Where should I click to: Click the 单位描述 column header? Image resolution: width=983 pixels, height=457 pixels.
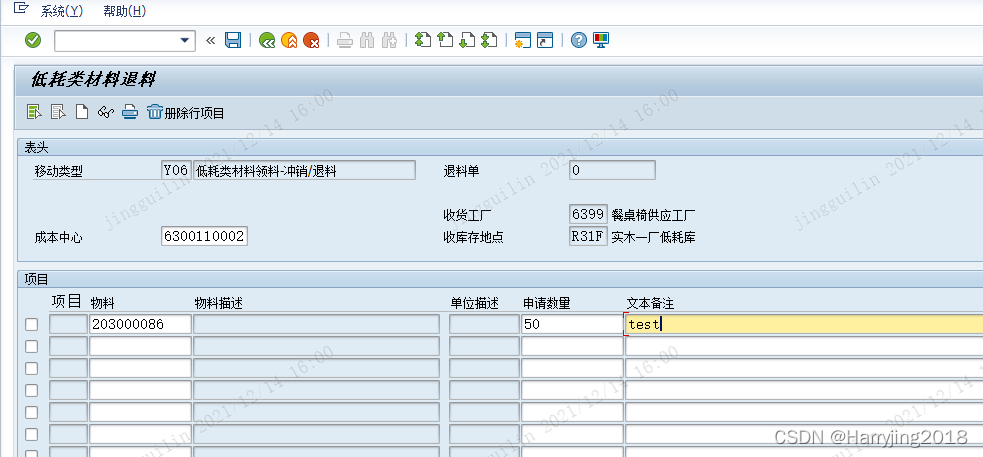pos(475,303)
